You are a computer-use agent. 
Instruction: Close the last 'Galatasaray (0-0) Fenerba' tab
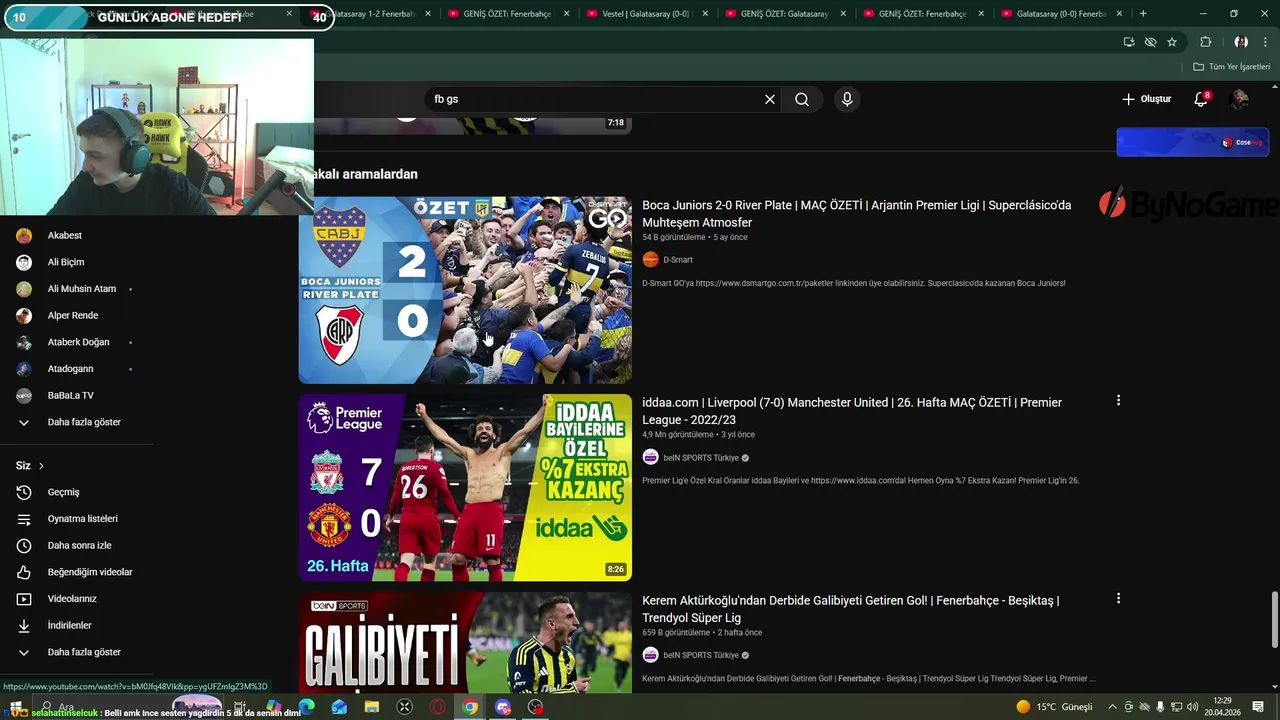point(1119,14)
